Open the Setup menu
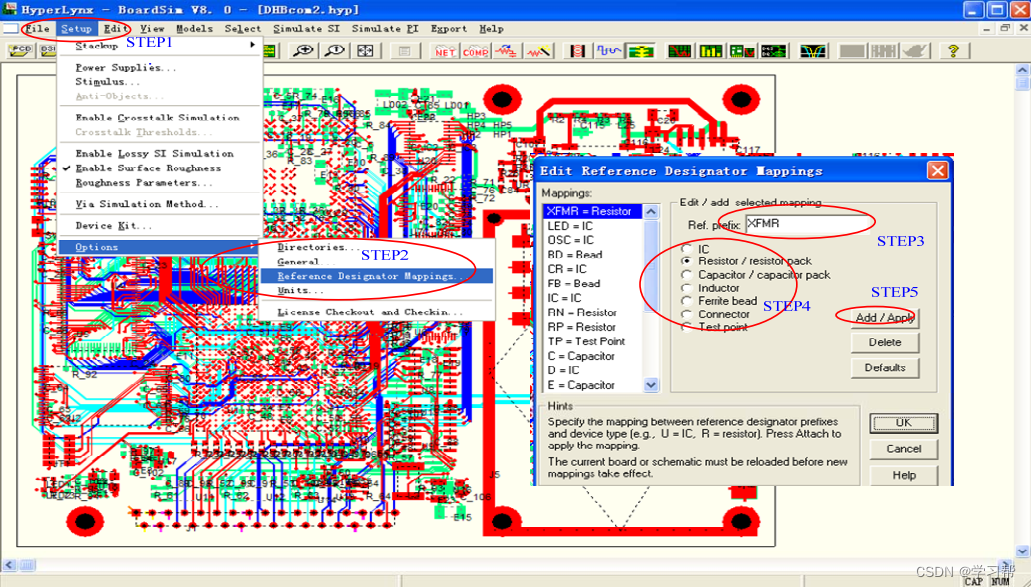 point(76,29)
